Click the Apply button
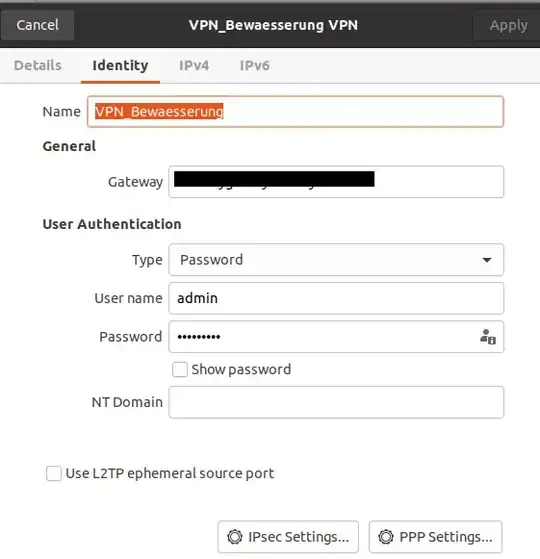Image resolution: width=540 pixels, height=559 pixels. click(508, 25)
